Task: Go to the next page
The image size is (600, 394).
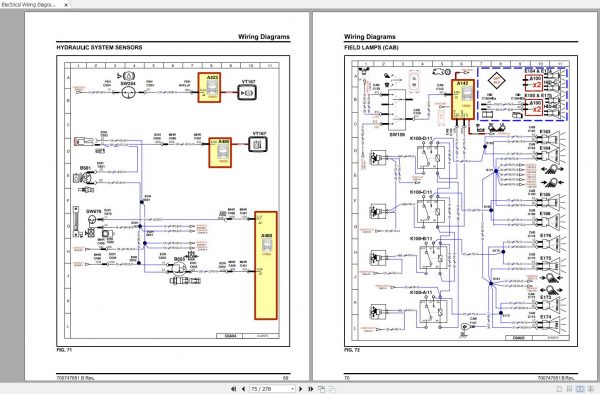Action: [300, 389]
